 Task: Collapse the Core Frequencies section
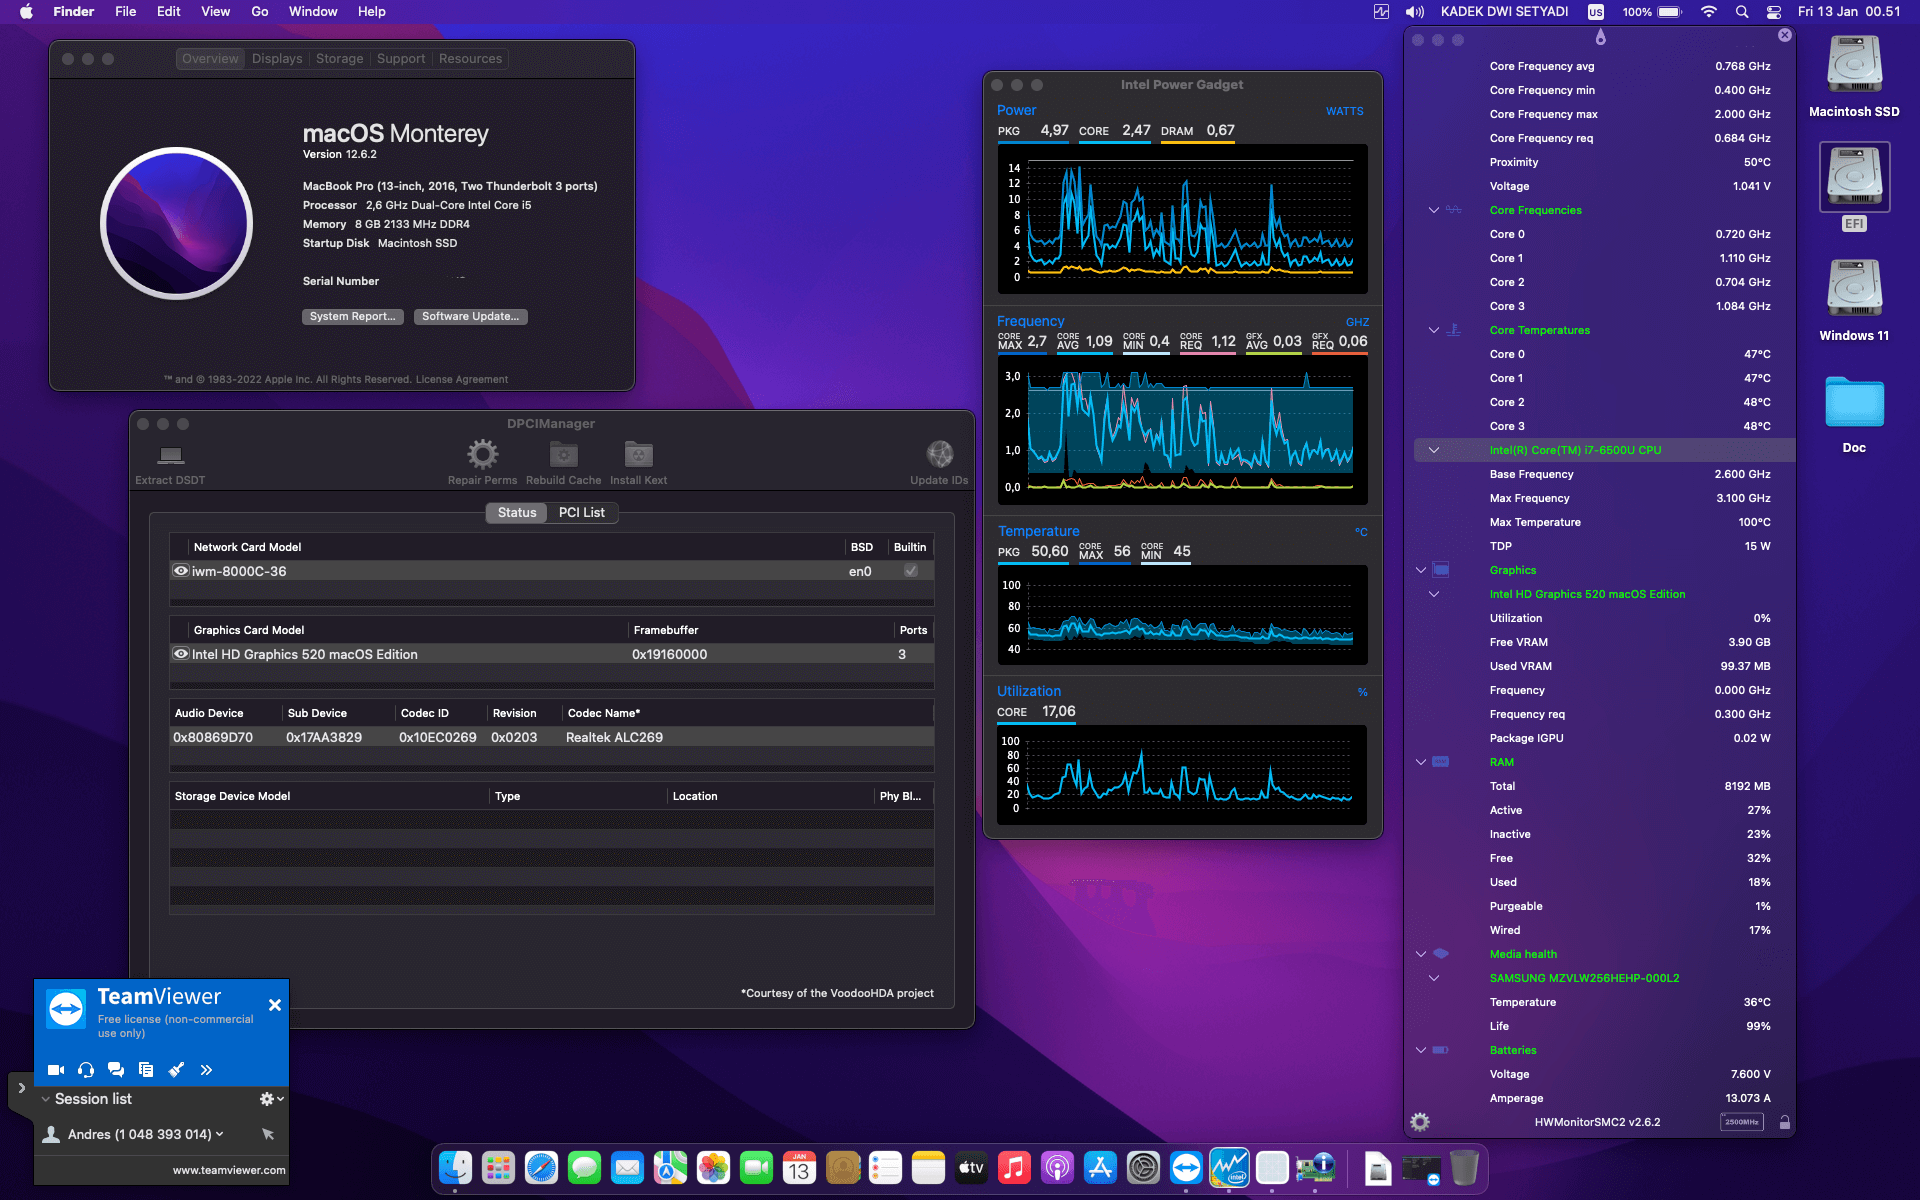tap(1434, 210)
